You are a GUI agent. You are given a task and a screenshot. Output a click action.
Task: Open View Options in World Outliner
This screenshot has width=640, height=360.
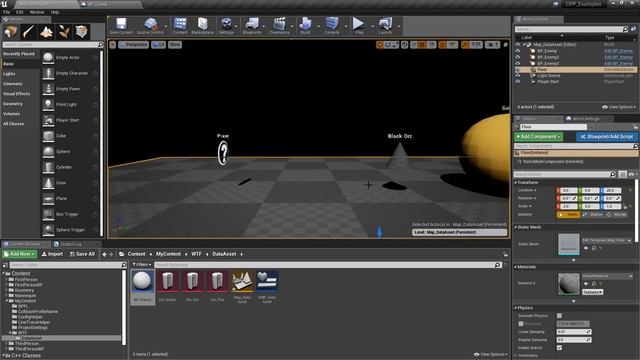pyautogui.click(x=619, y=107)
